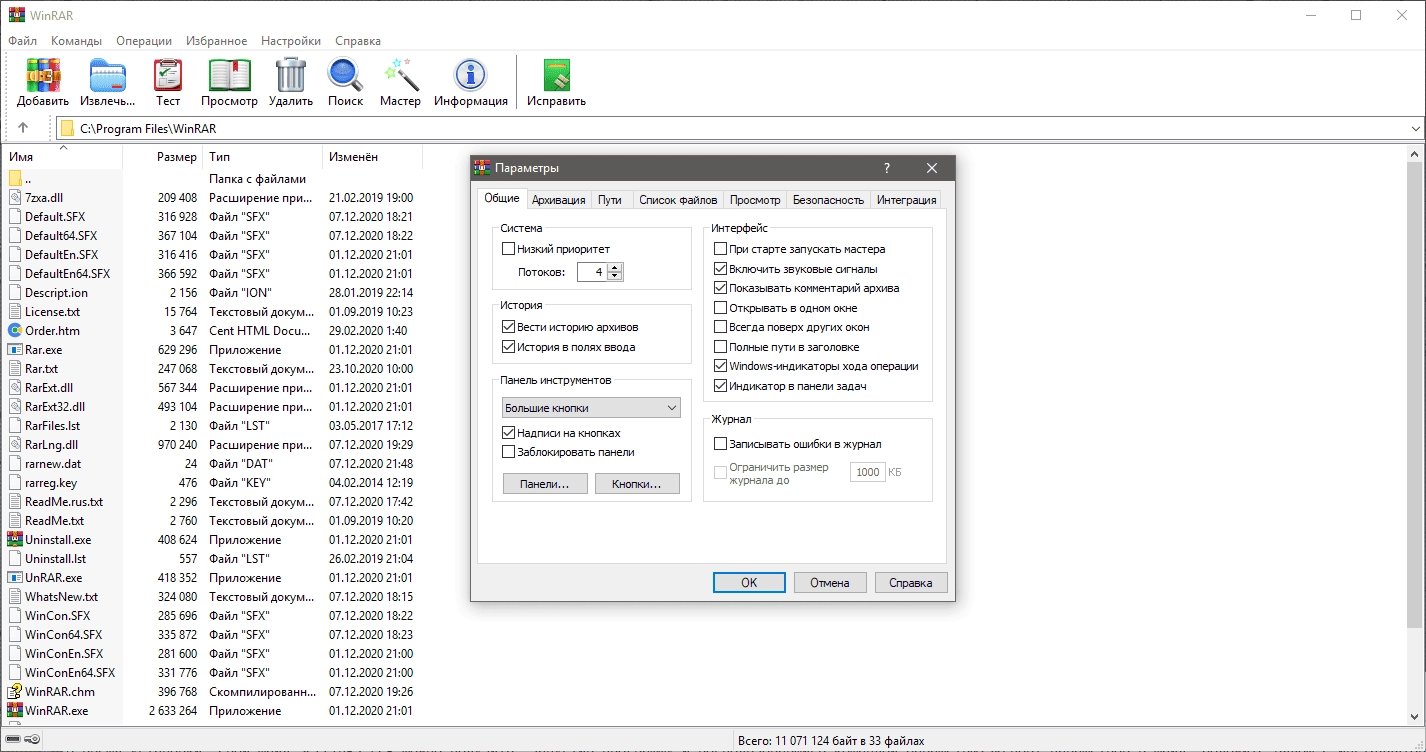Sort files by Имя column header
The height and width of the screenshot is (752, 1426).
pyautogui.click(x=64, y=157)
